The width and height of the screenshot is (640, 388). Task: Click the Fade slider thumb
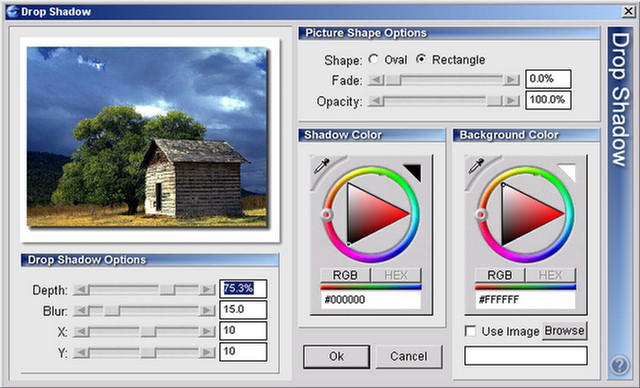pos(394,80)
